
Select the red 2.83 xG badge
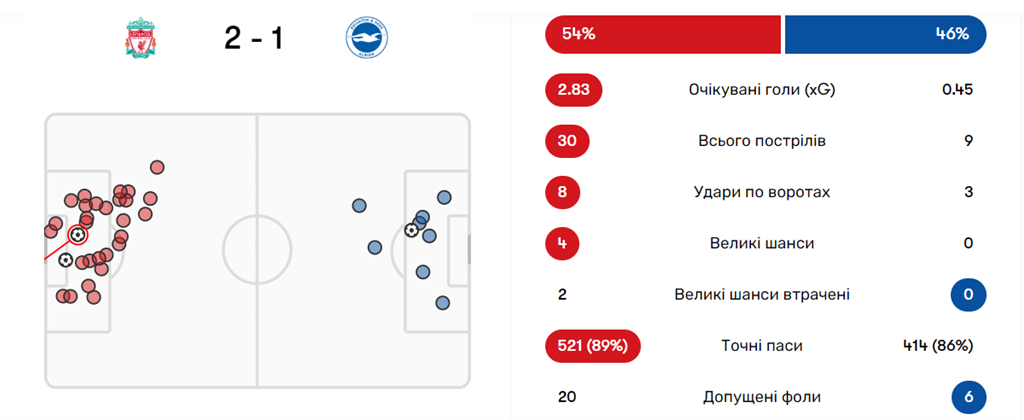coord(574,90)
